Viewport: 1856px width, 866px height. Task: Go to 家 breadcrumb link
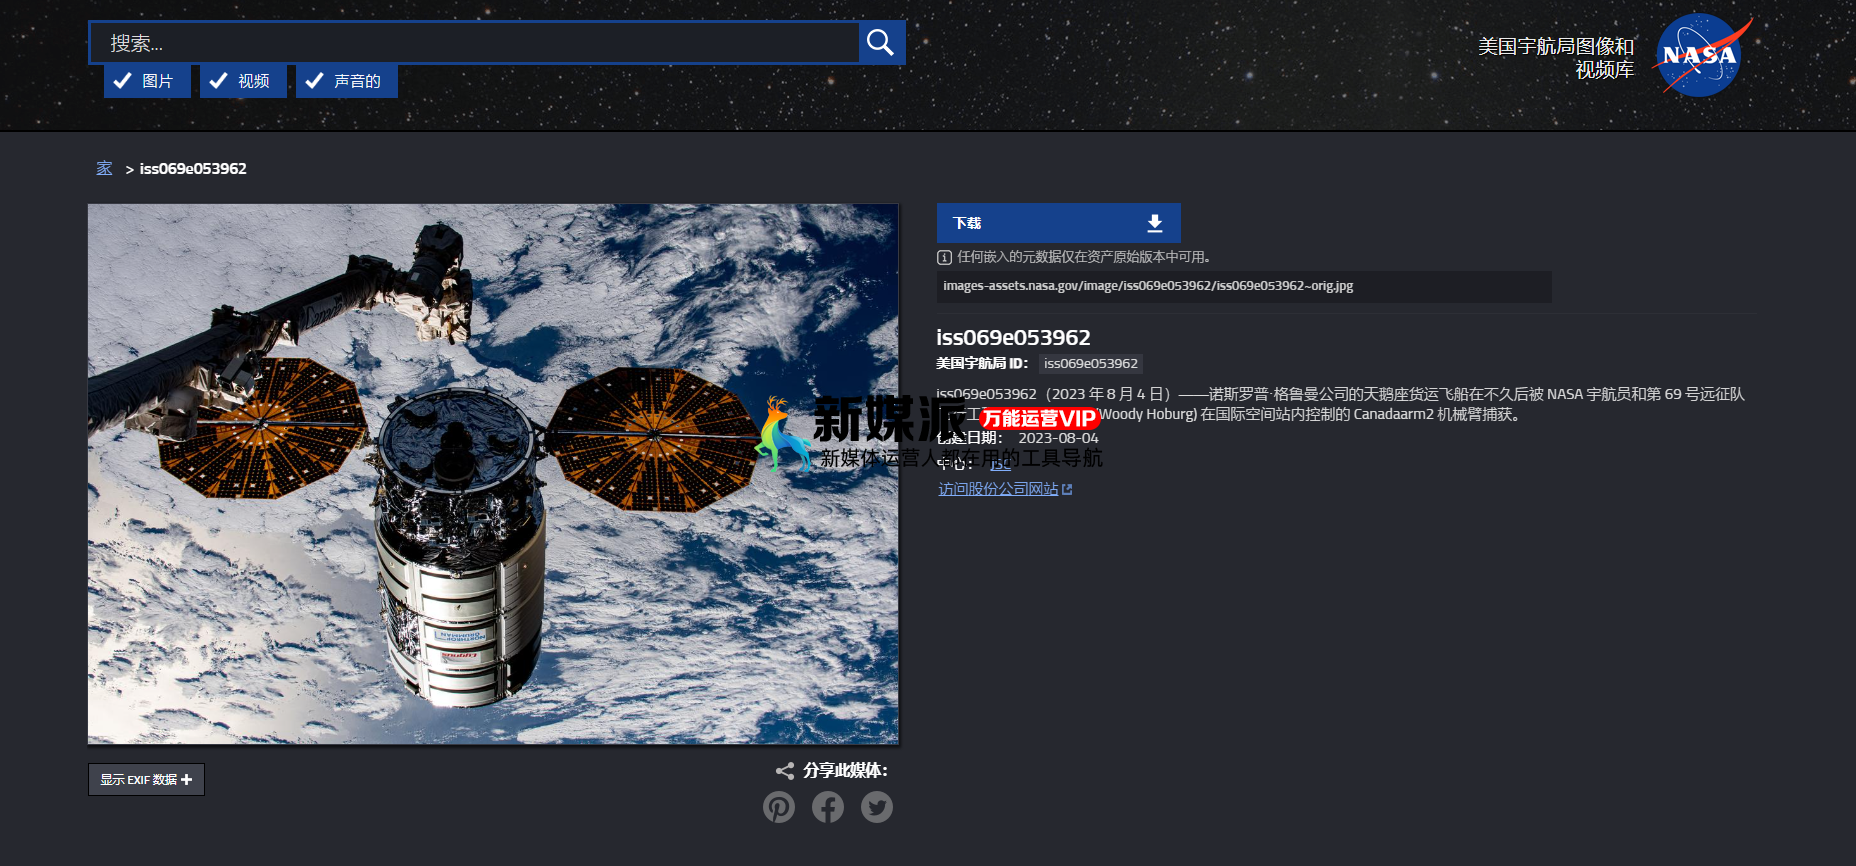tap(104, 168)
